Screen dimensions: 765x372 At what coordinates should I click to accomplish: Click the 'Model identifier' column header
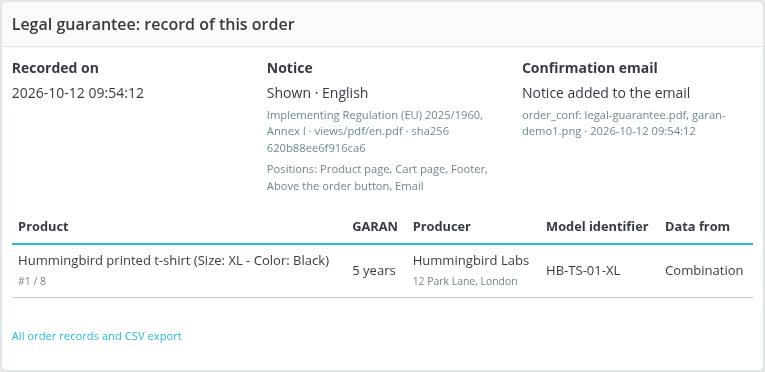tap(597, 227)
